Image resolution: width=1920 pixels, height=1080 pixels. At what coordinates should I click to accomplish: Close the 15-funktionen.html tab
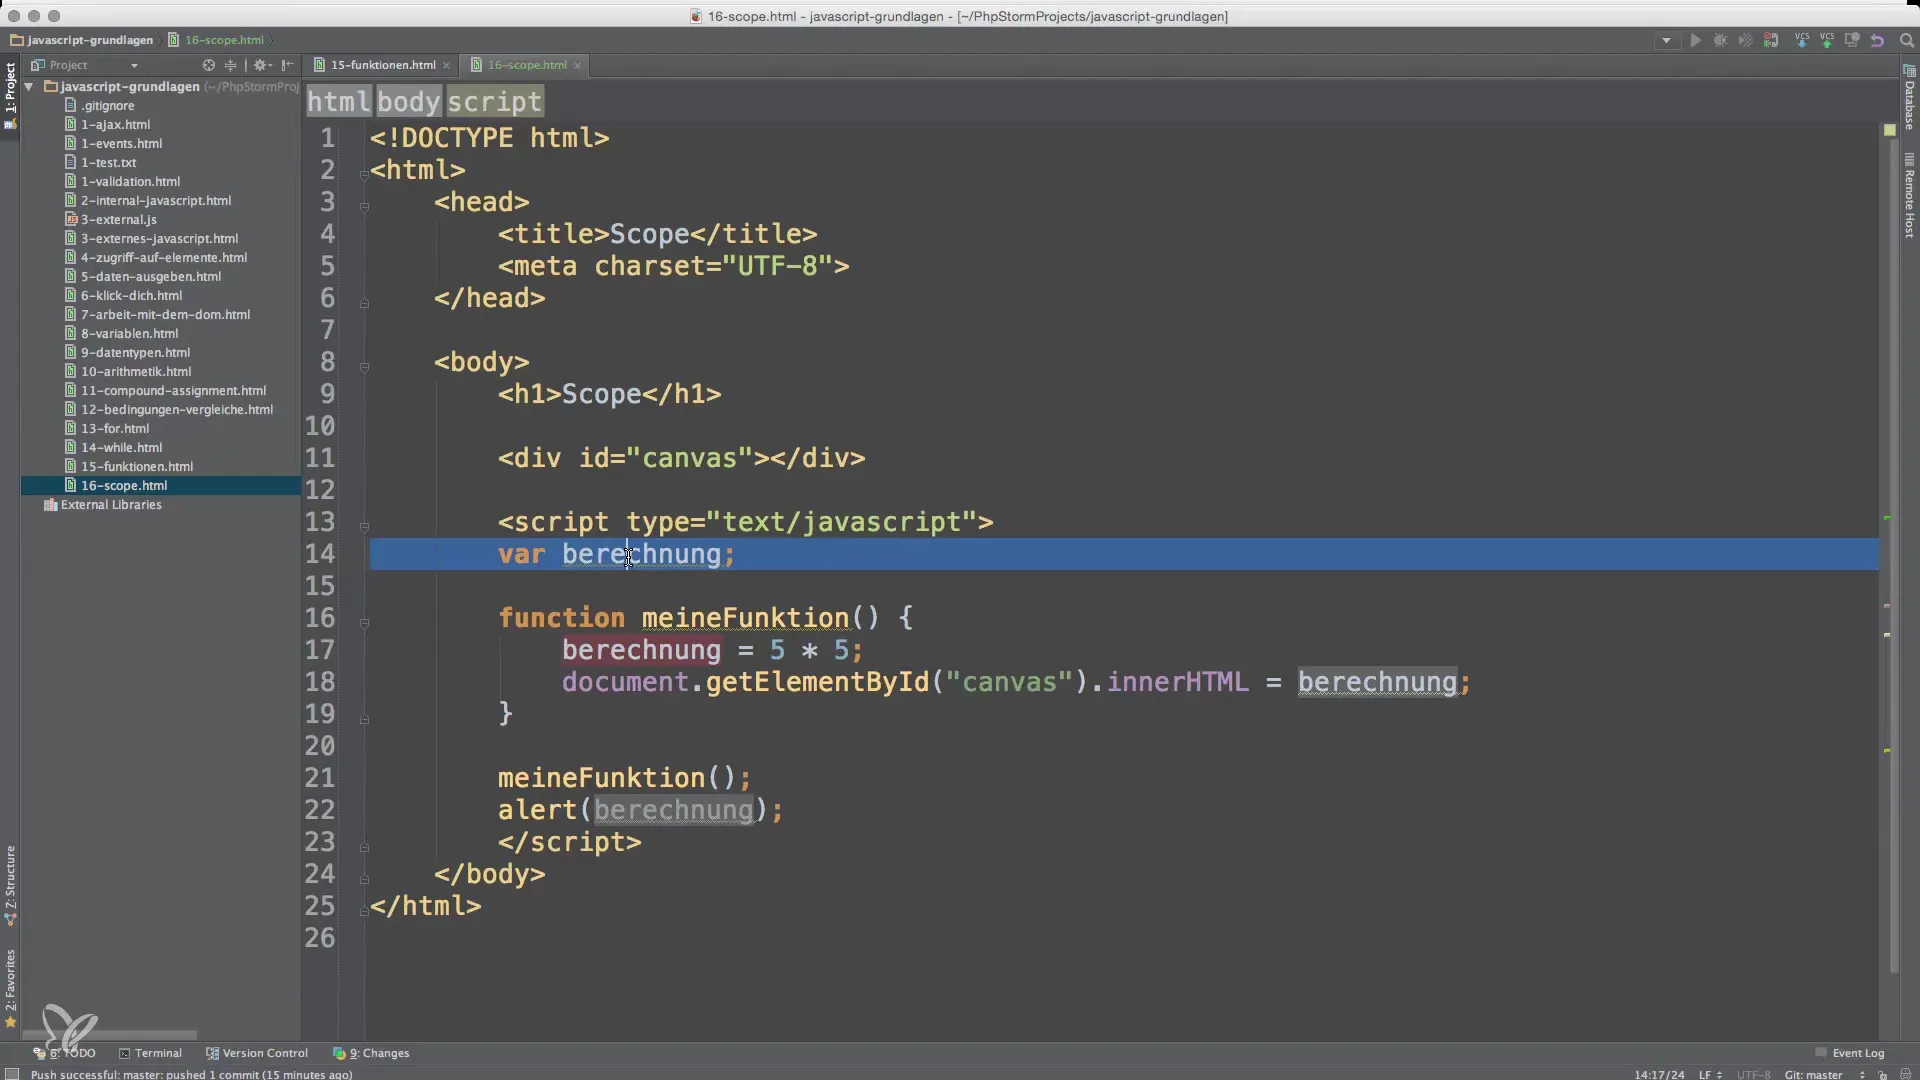(447, 65)
